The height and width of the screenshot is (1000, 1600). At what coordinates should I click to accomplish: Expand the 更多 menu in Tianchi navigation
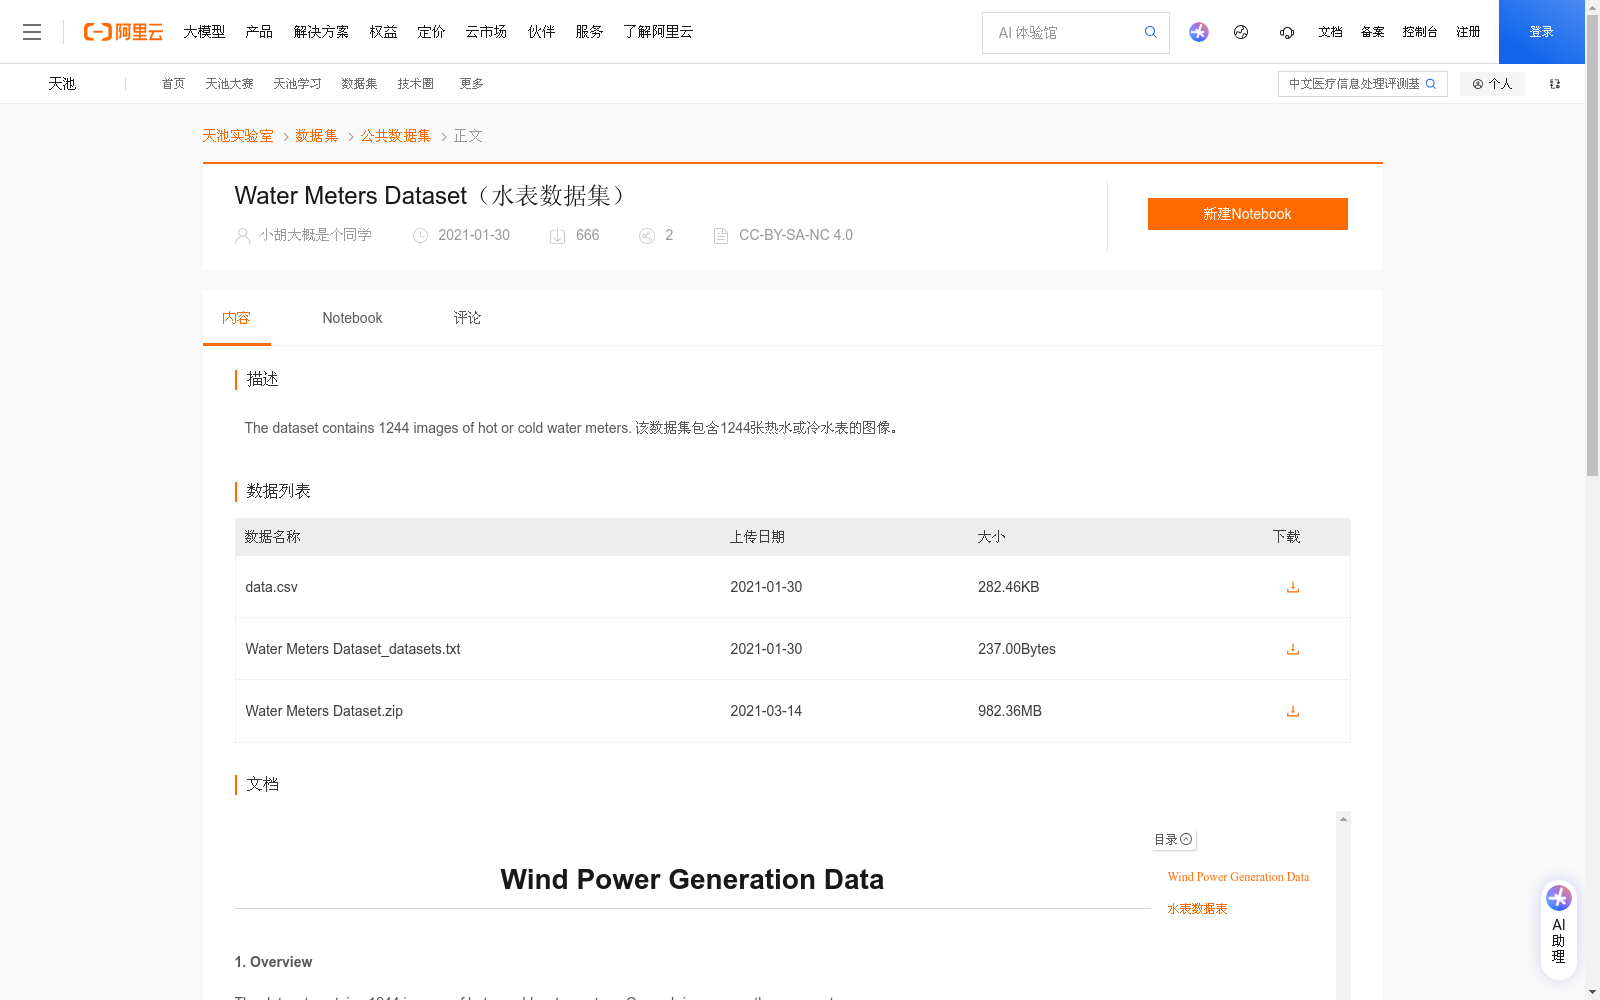[471, 84]
